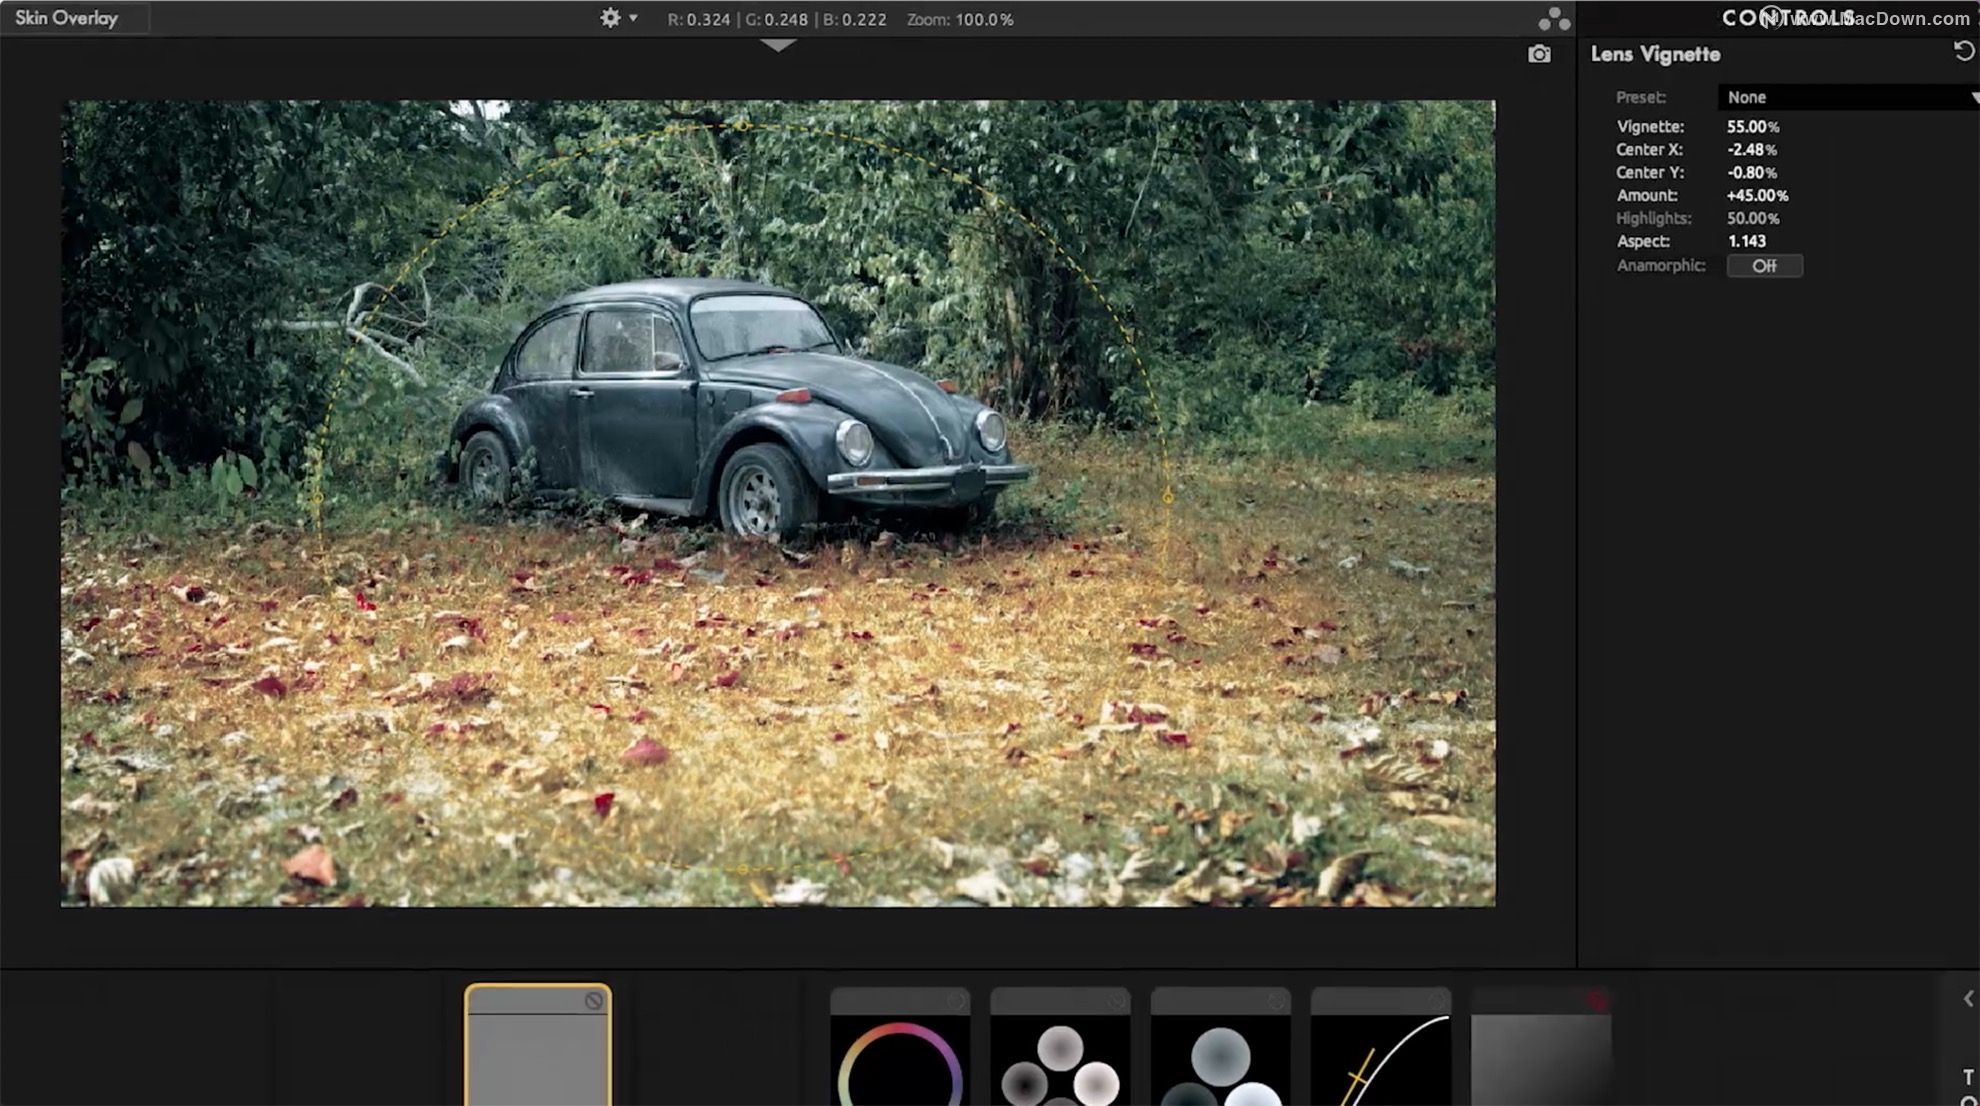The width and height of the screenshot is (1980, 1106).
Task: Collapse the side panel chevron
Action: [x=1968, y=999]
